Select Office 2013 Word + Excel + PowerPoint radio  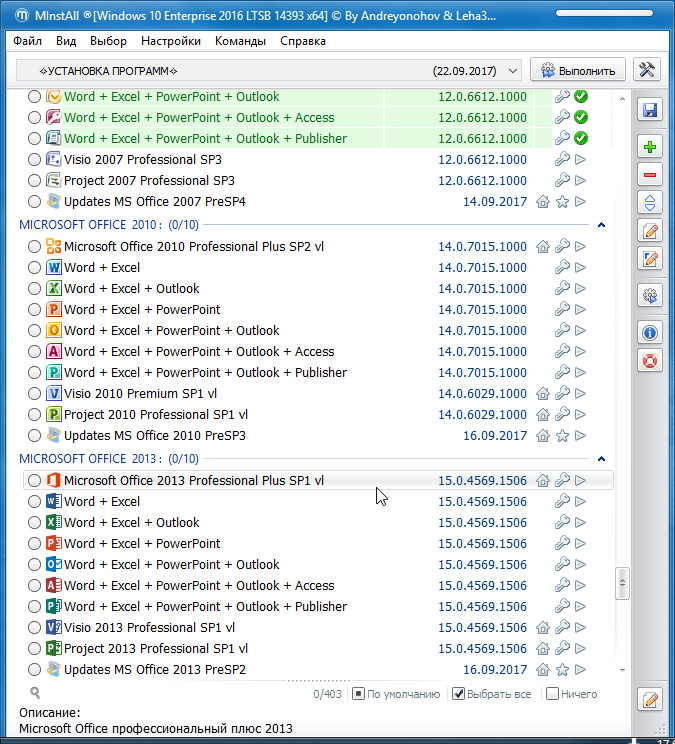[34, 544]
